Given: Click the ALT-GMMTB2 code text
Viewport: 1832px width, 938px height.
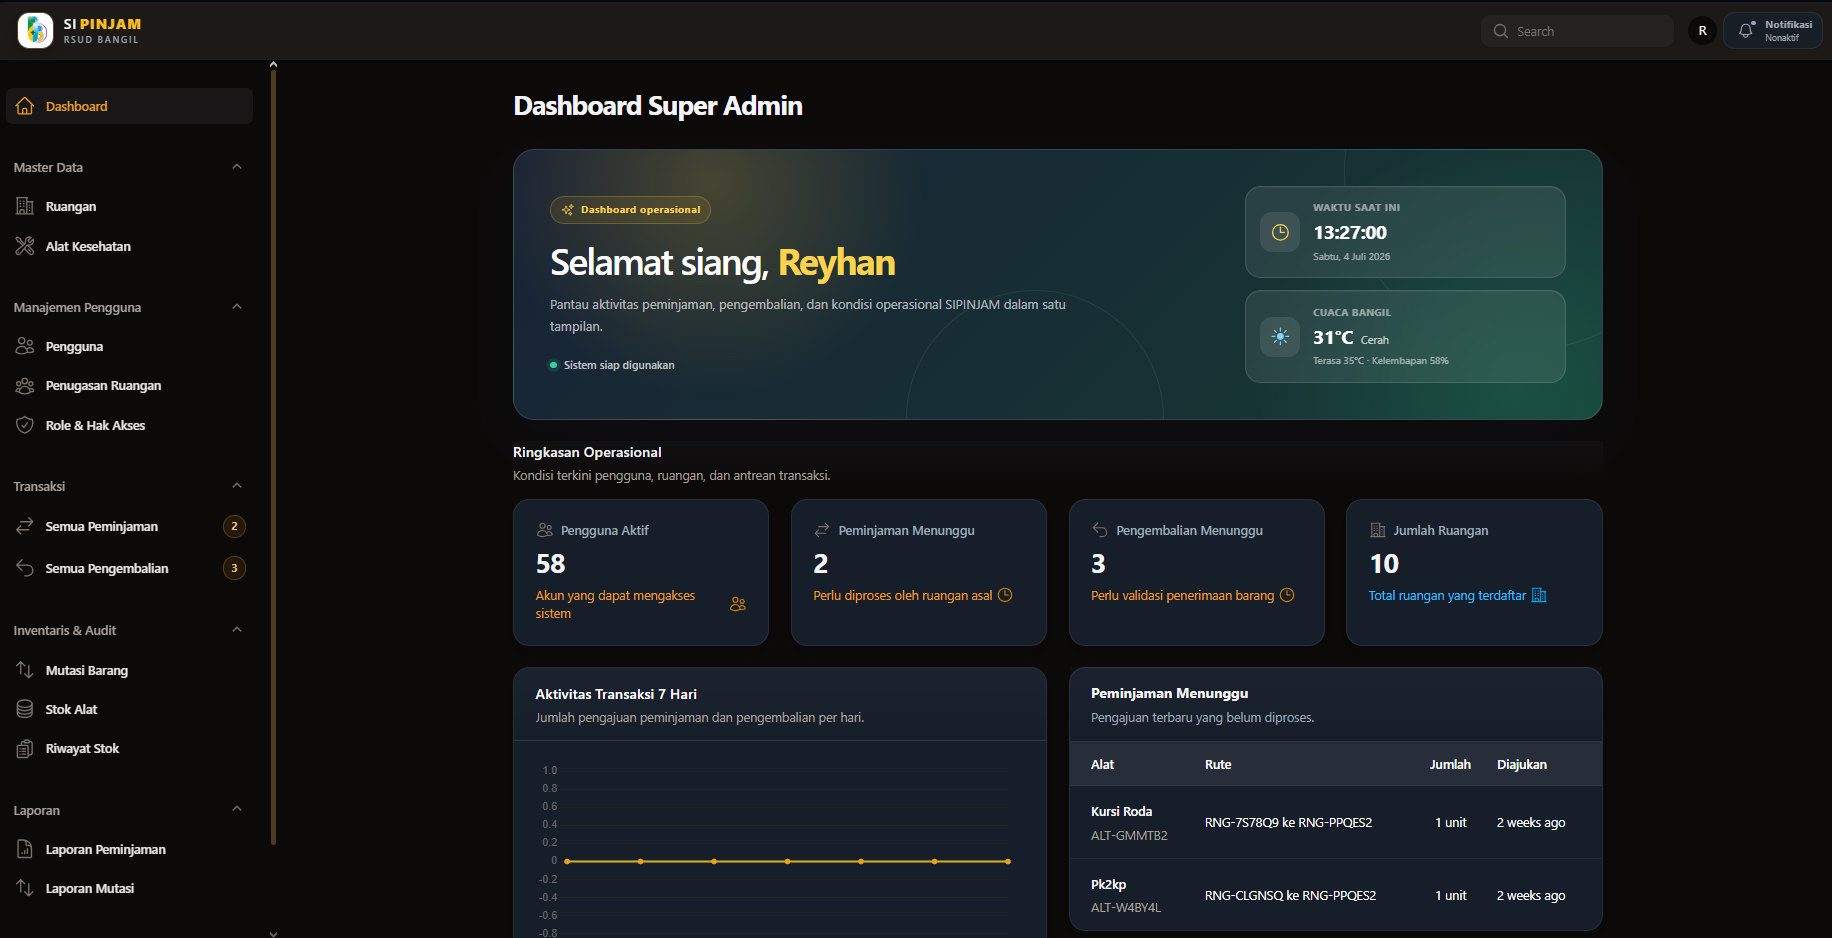Looking at the screenshot, I should coord(1129,835).
